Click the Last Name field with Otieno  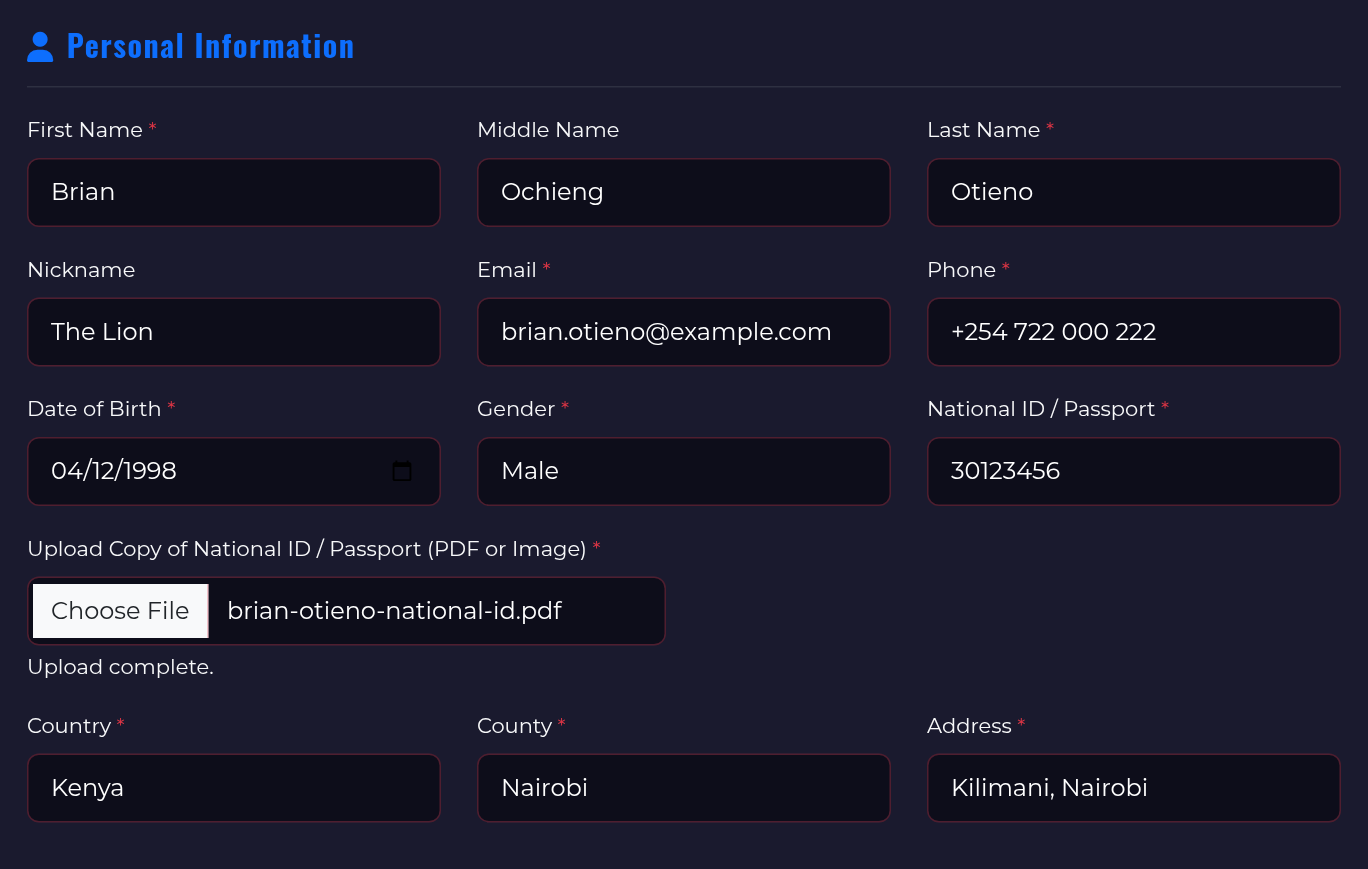[1134, 192]
